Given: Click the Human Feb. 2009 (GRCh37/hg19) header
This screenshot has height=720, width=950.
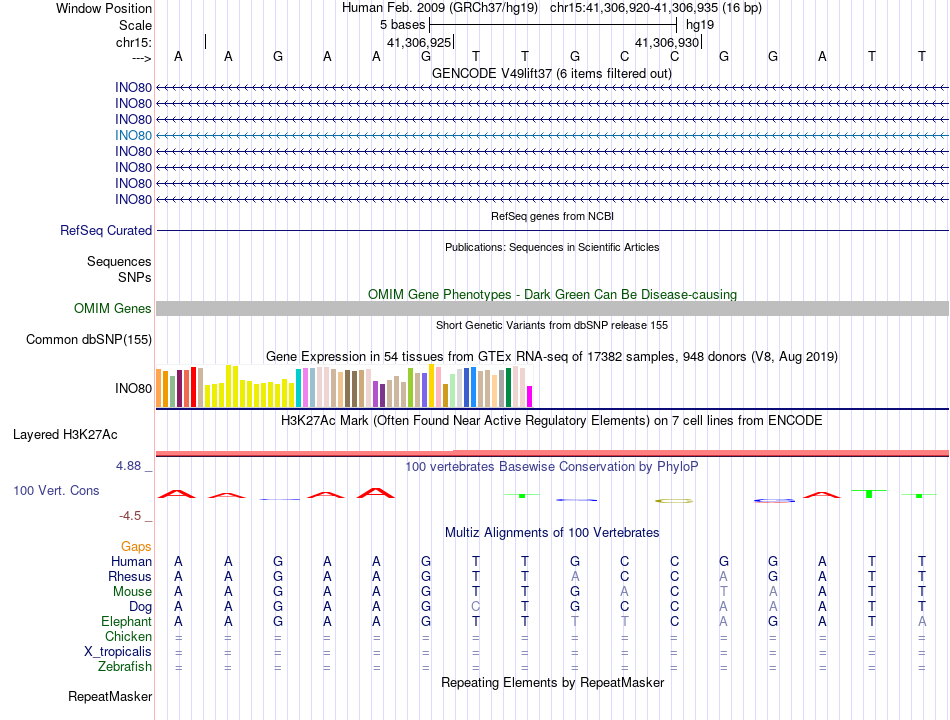Looking at the screenshot, I should tap(440, 8).
